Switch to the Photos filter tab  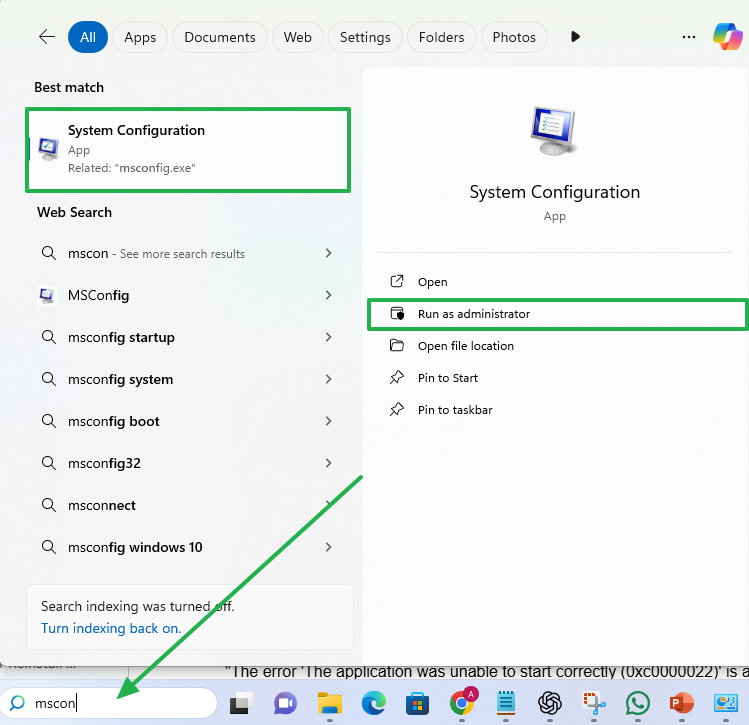[514, 37]
